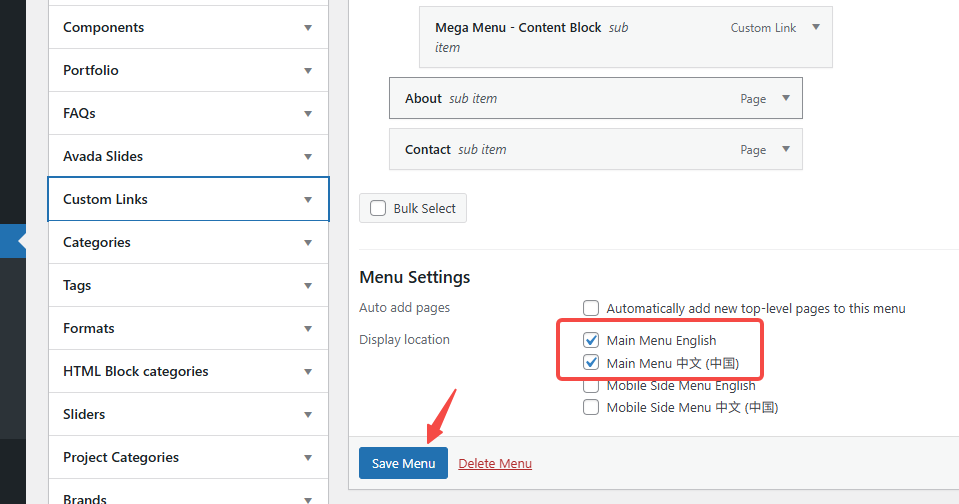959x504 pixels.
Task: Expand the About menu item dropdown
Action: point(785,98)
